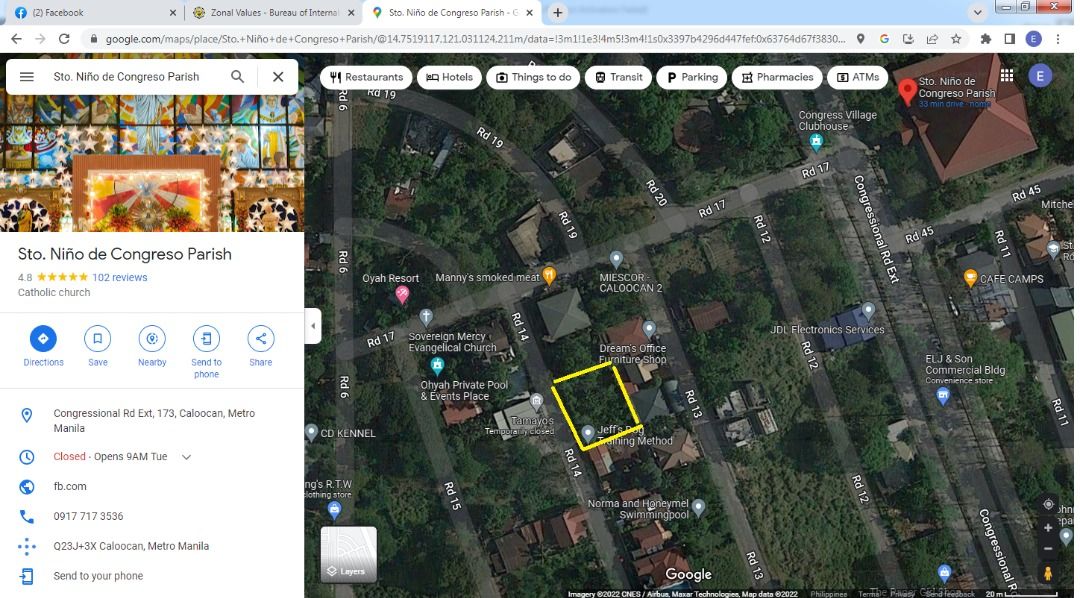Save Sto. Niño de Congreso Parish
1080x598 pixels.
tap(97, 339)
